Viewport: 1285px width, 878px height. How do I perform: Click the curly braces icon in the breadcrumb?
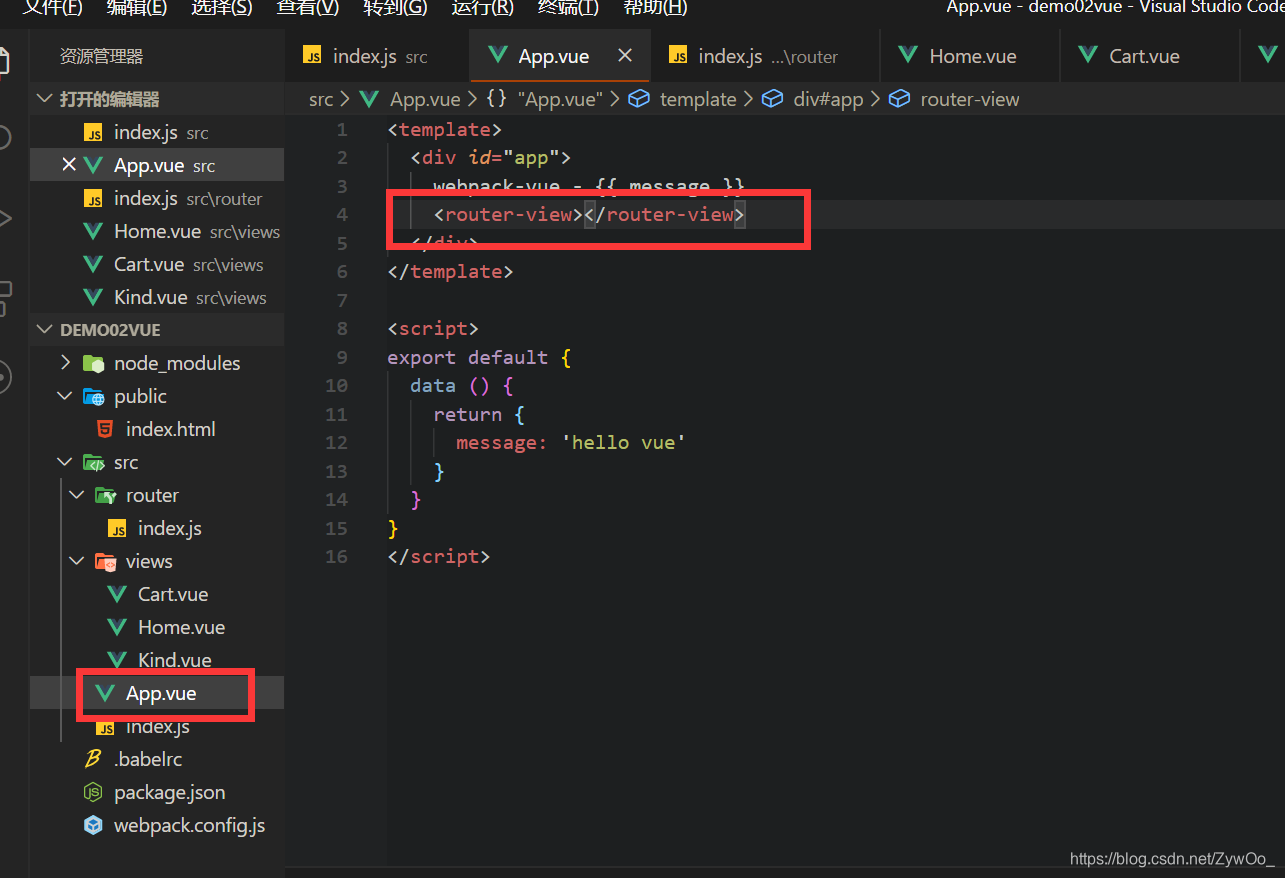pos(496,99)
